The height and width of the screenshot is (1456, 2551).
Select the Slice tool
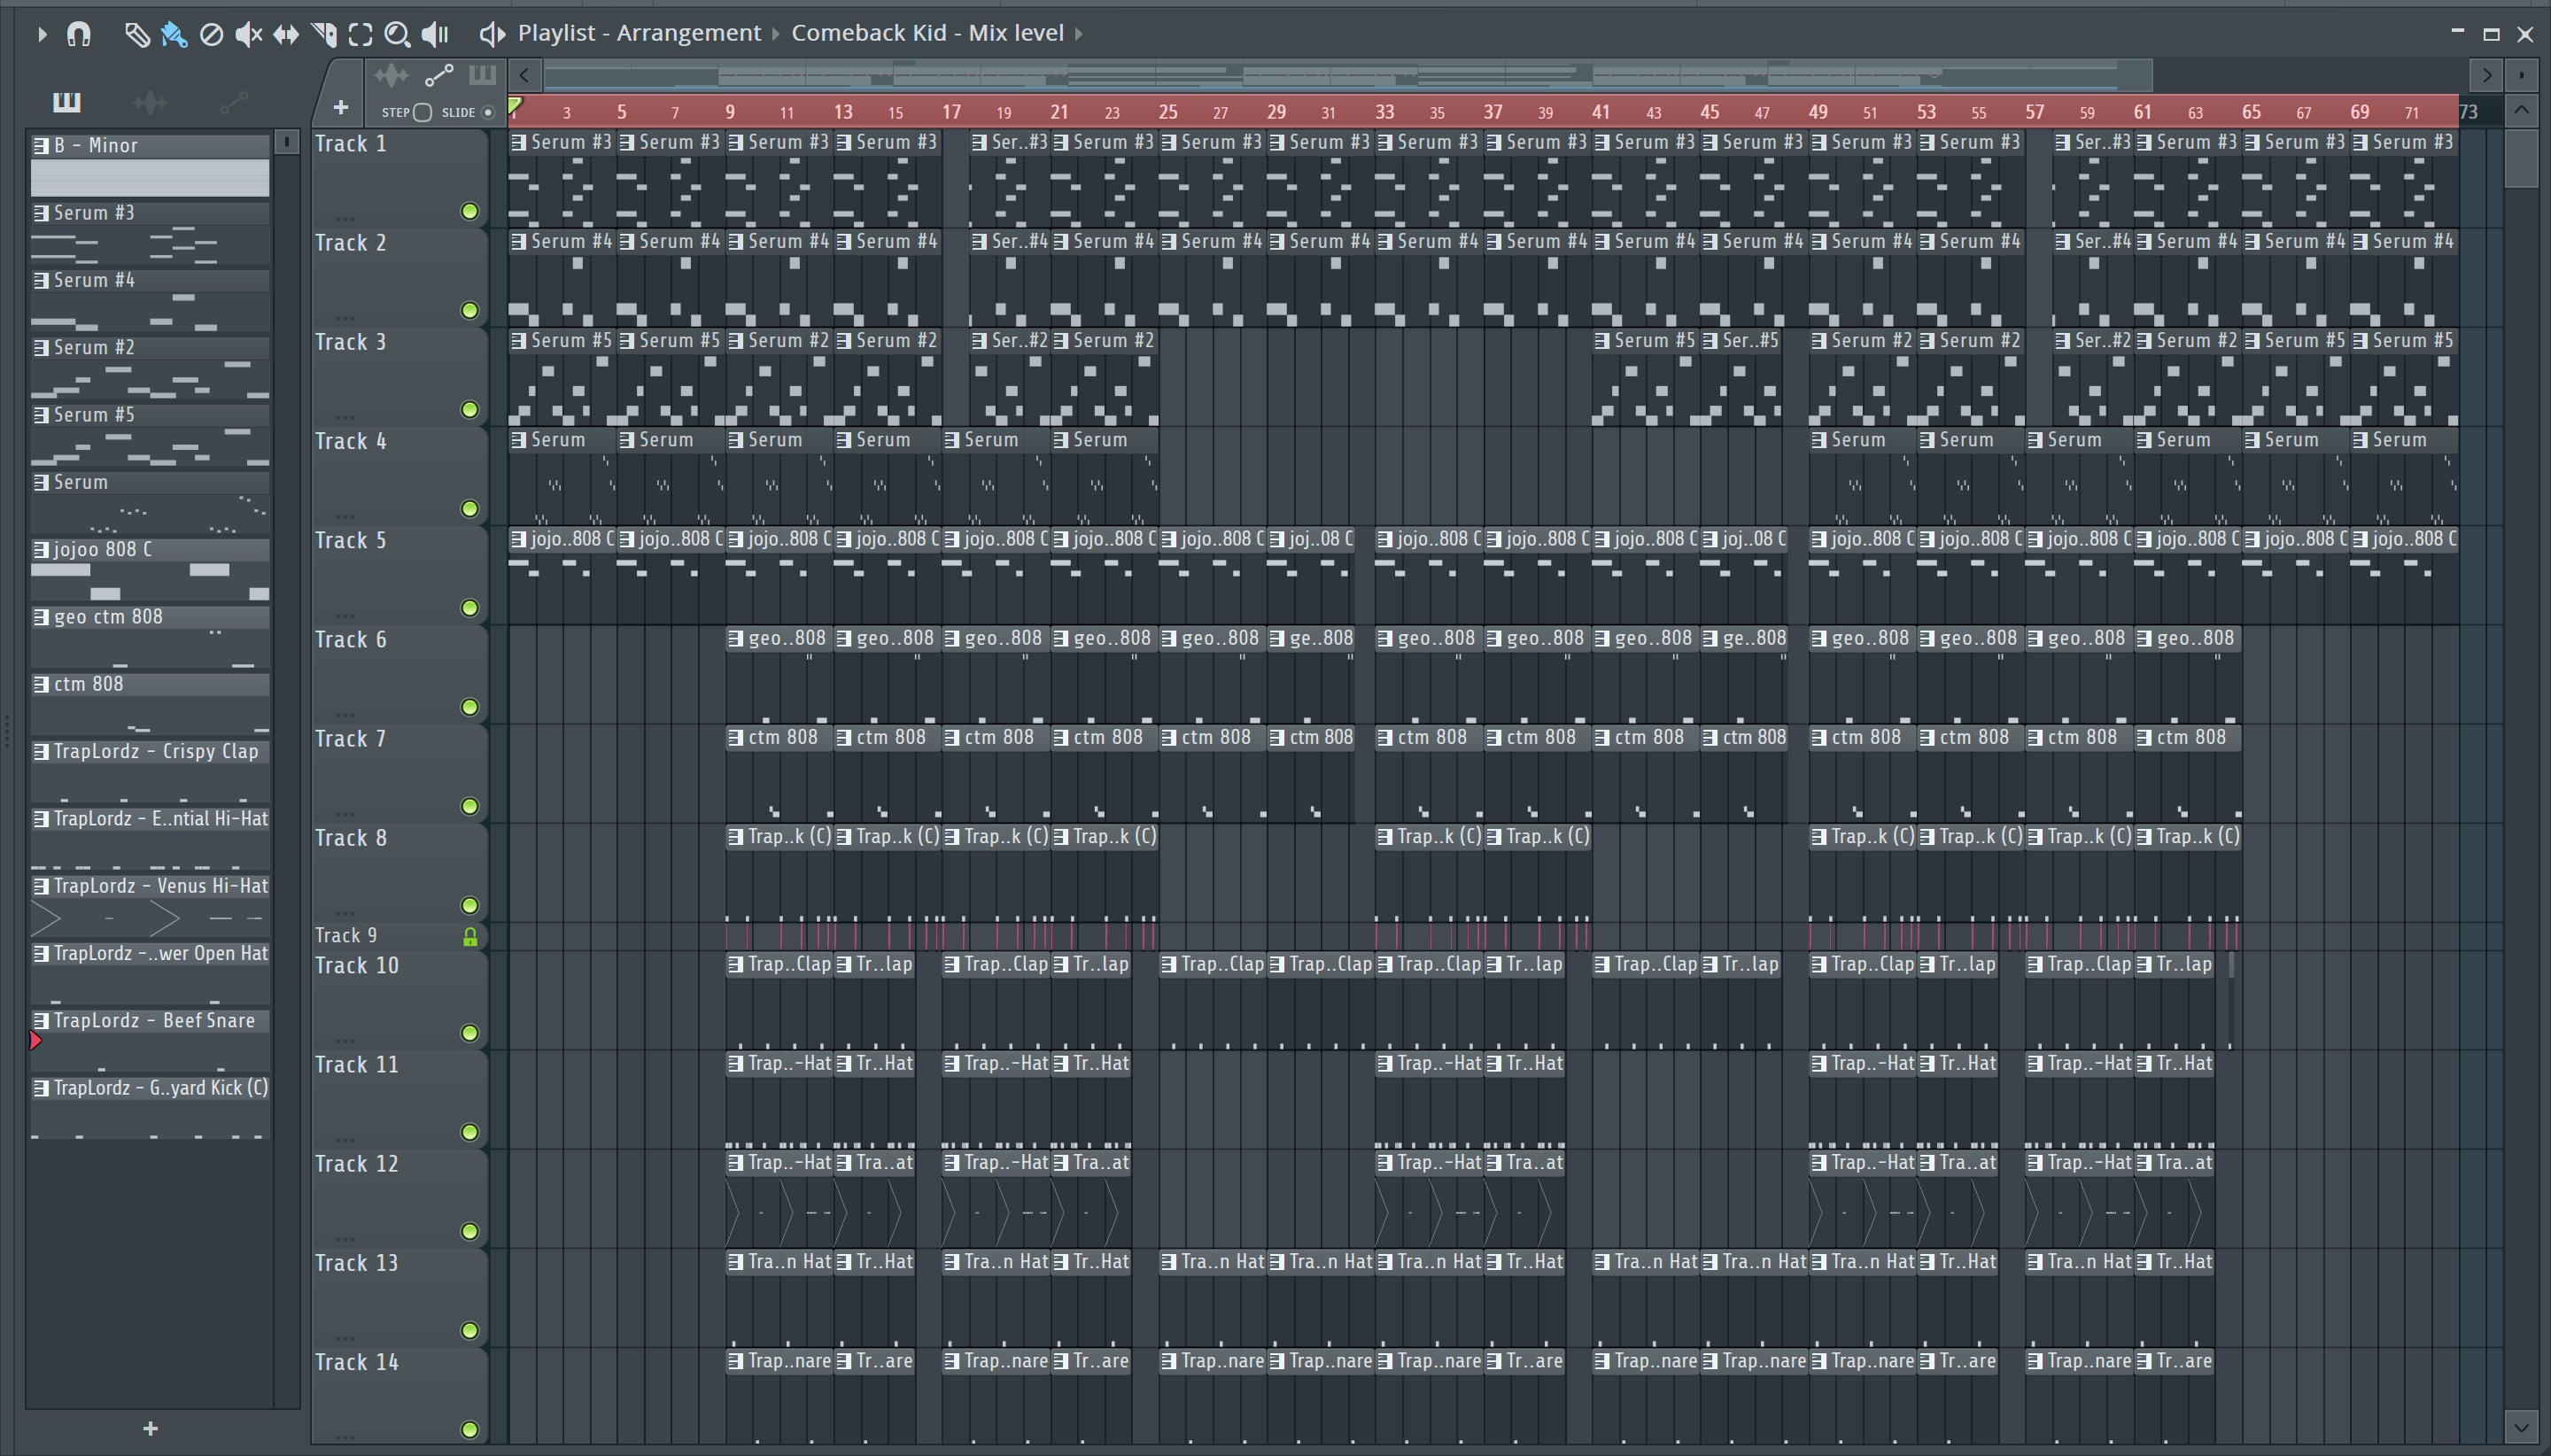pyautogui.click(x=324, y=34)
